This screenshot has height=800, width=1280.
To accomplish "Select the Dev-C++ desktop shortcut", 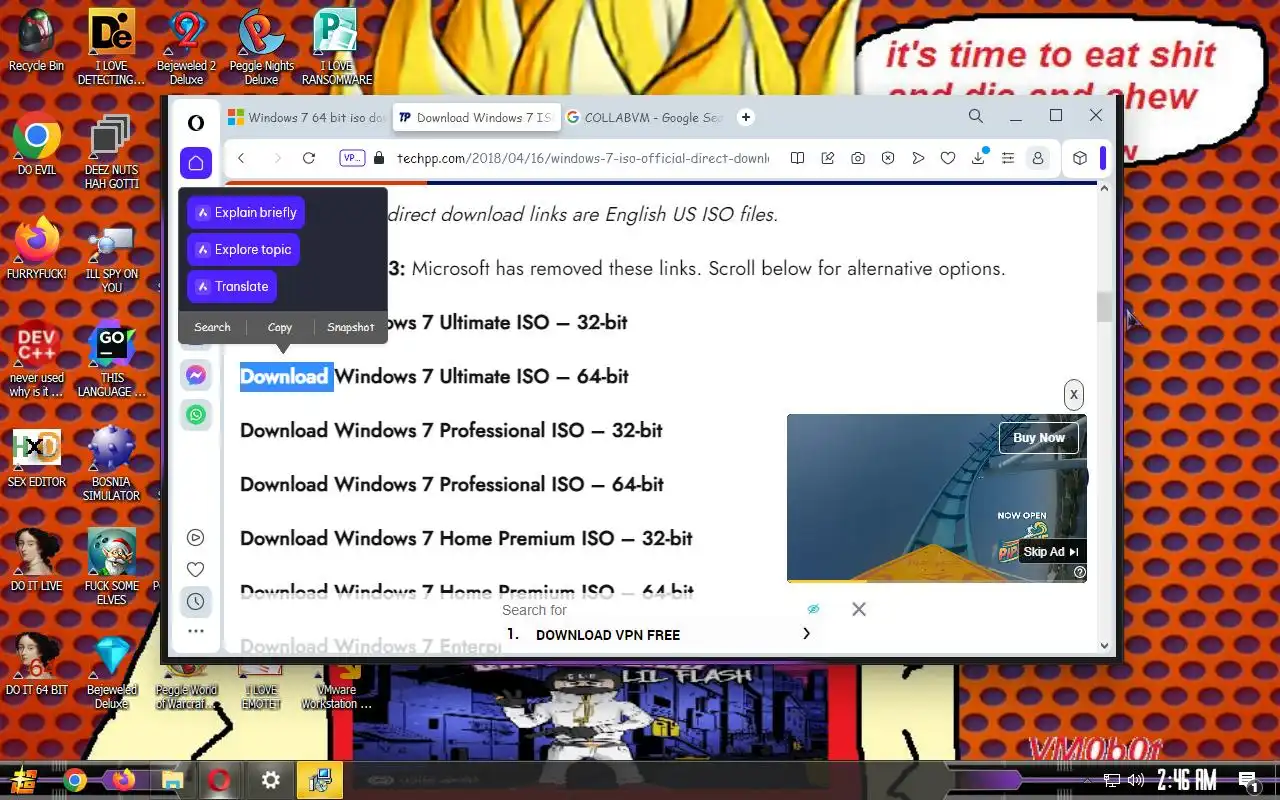I will 37,360.
